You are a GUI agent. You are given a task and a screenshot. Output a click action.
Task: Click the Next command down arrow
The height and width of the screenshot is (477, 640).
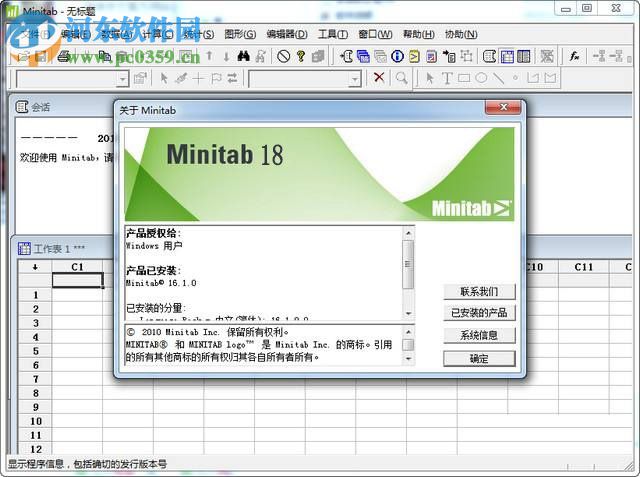pos(227,57)
